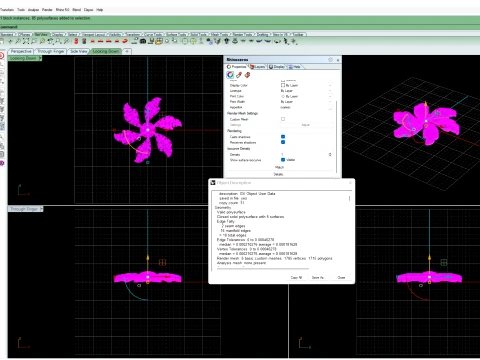Viewport: 480px width, 360px height.
Task: Uncheck the Receives shadows checkbox
Action: [283, 142]
